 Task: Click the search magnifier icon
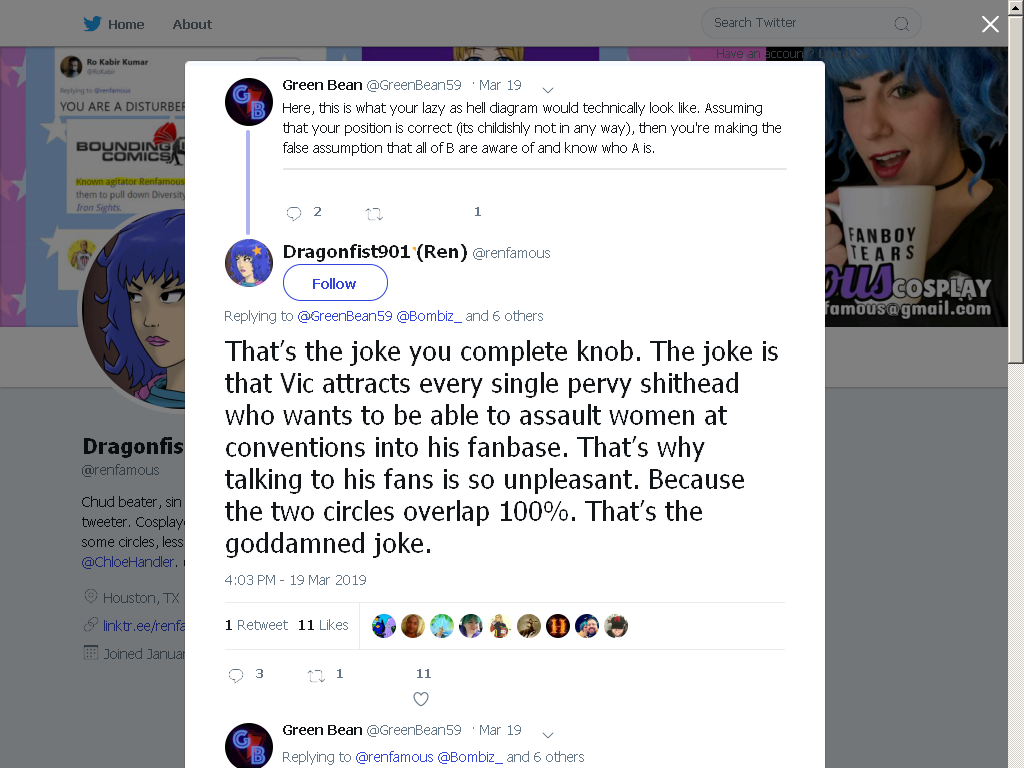click(902, 24)
